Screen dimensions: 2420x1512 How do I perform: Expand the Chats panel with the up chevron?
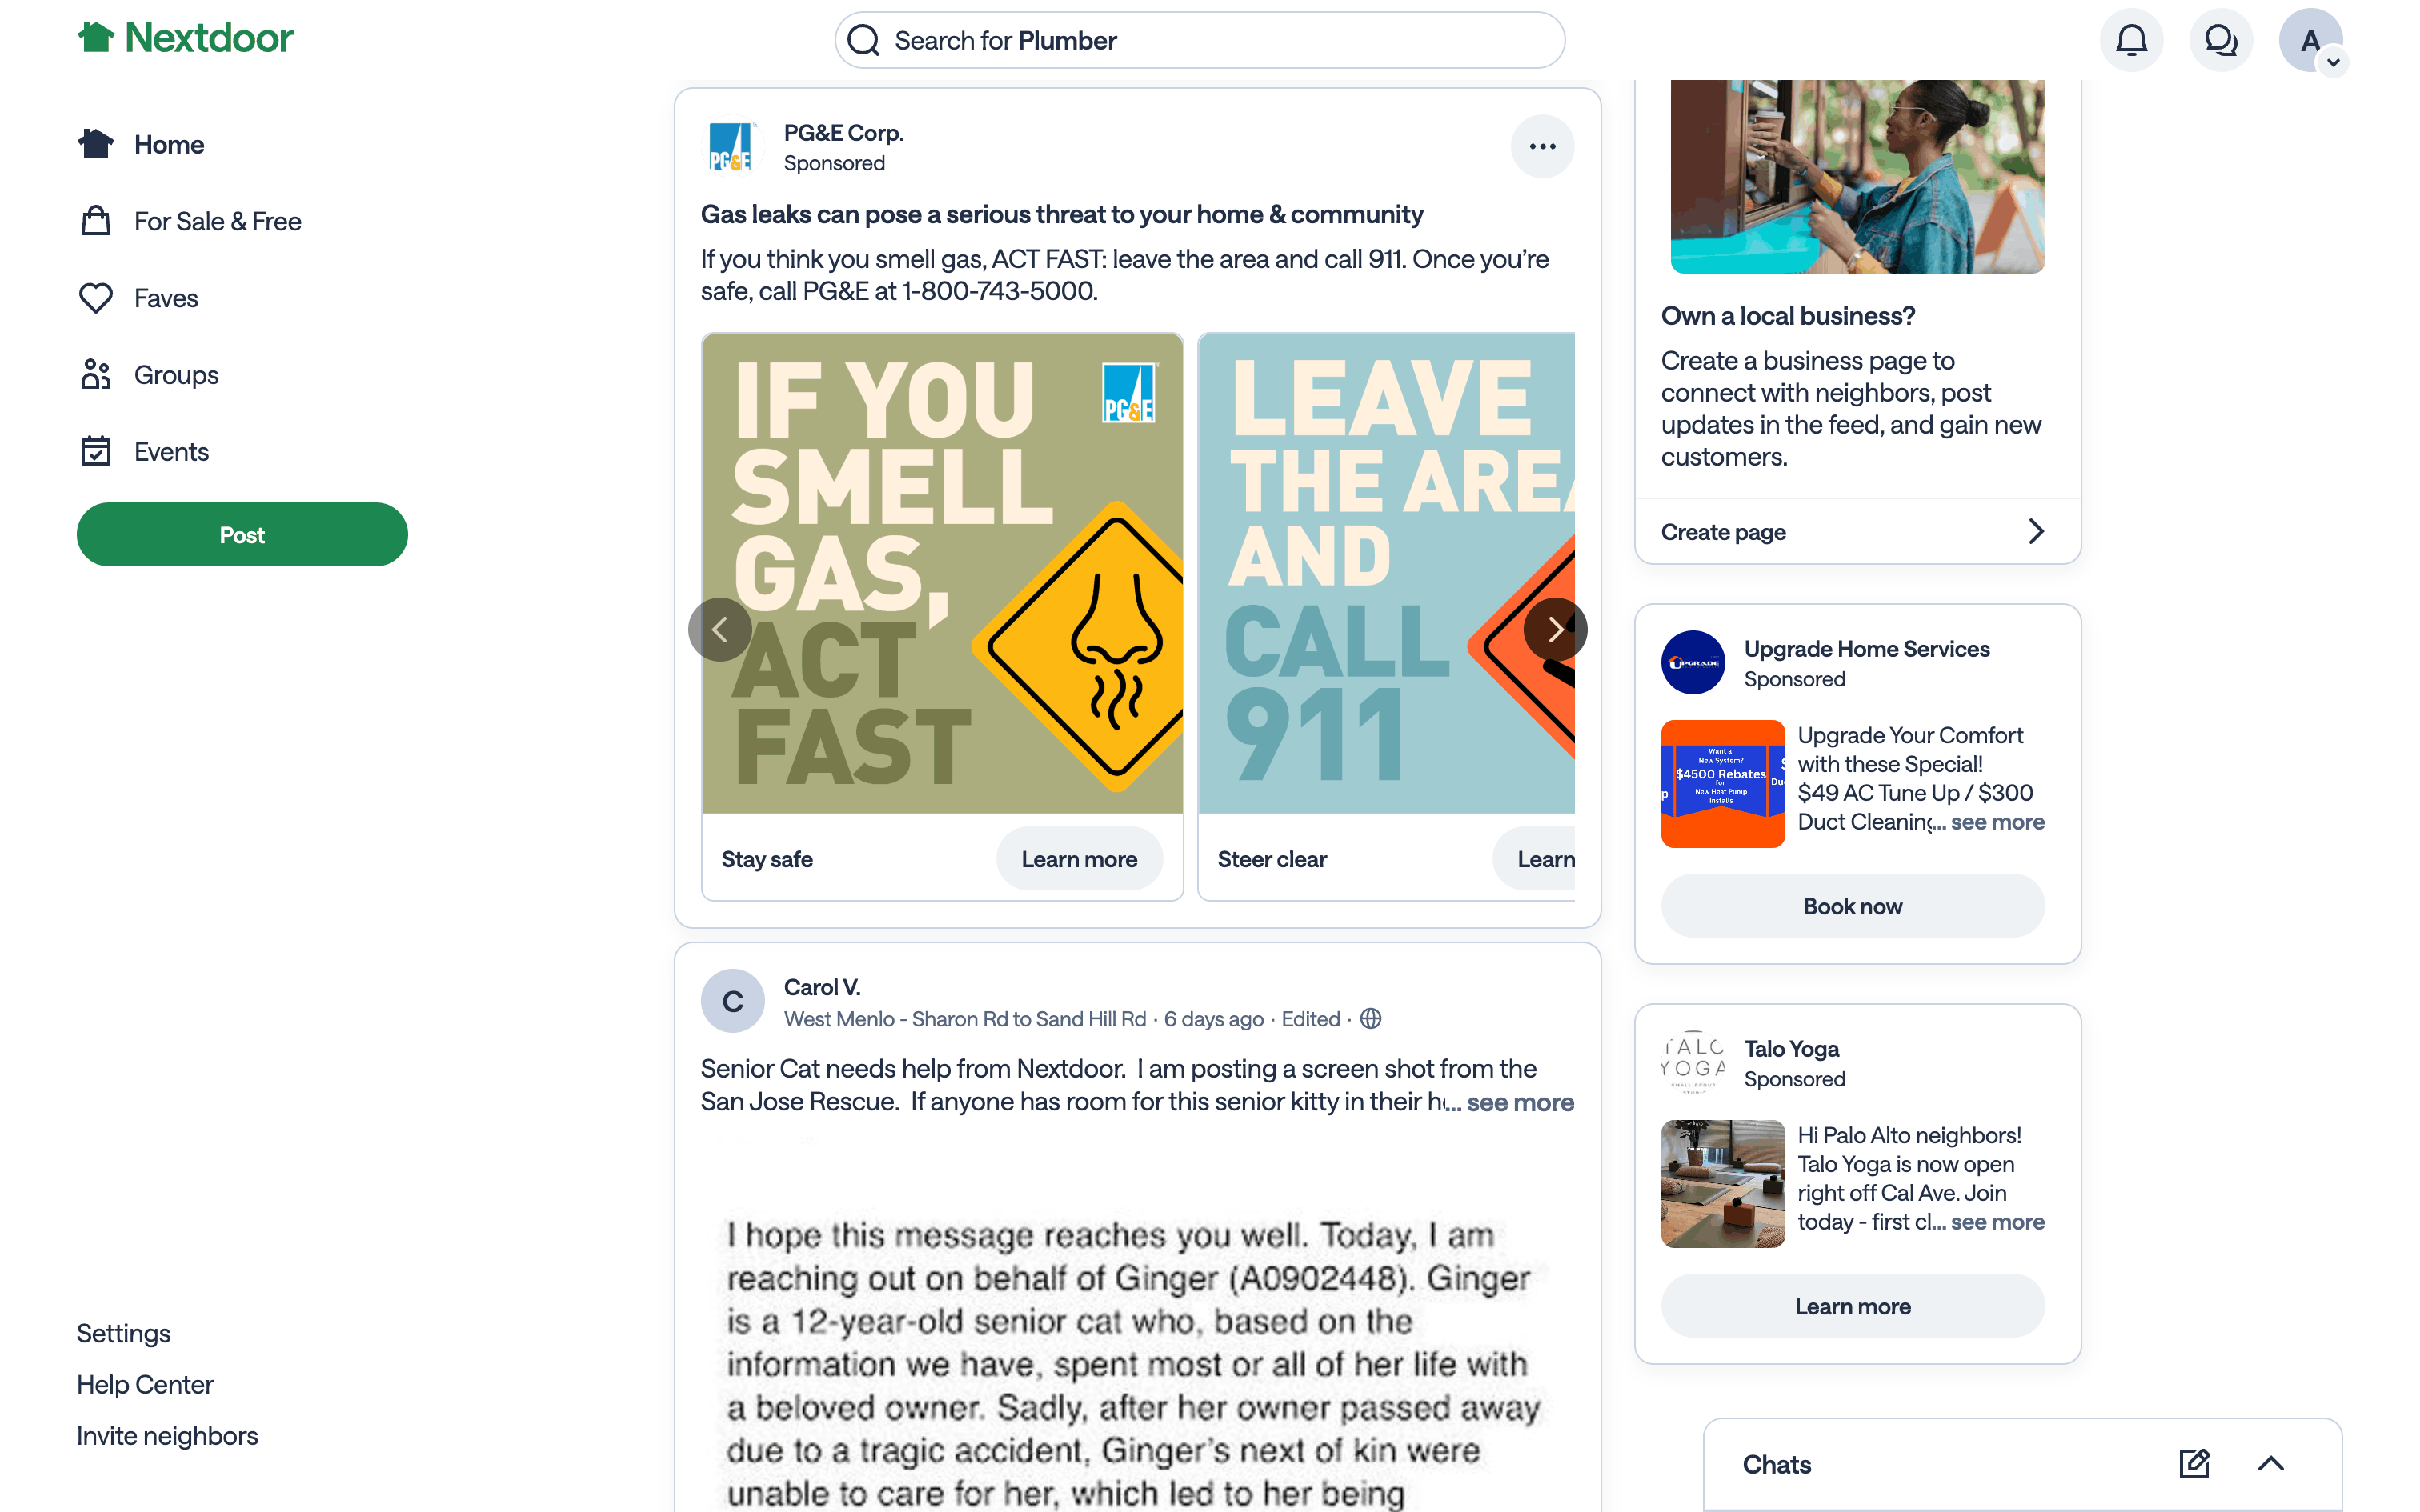click(2271, 1464)
